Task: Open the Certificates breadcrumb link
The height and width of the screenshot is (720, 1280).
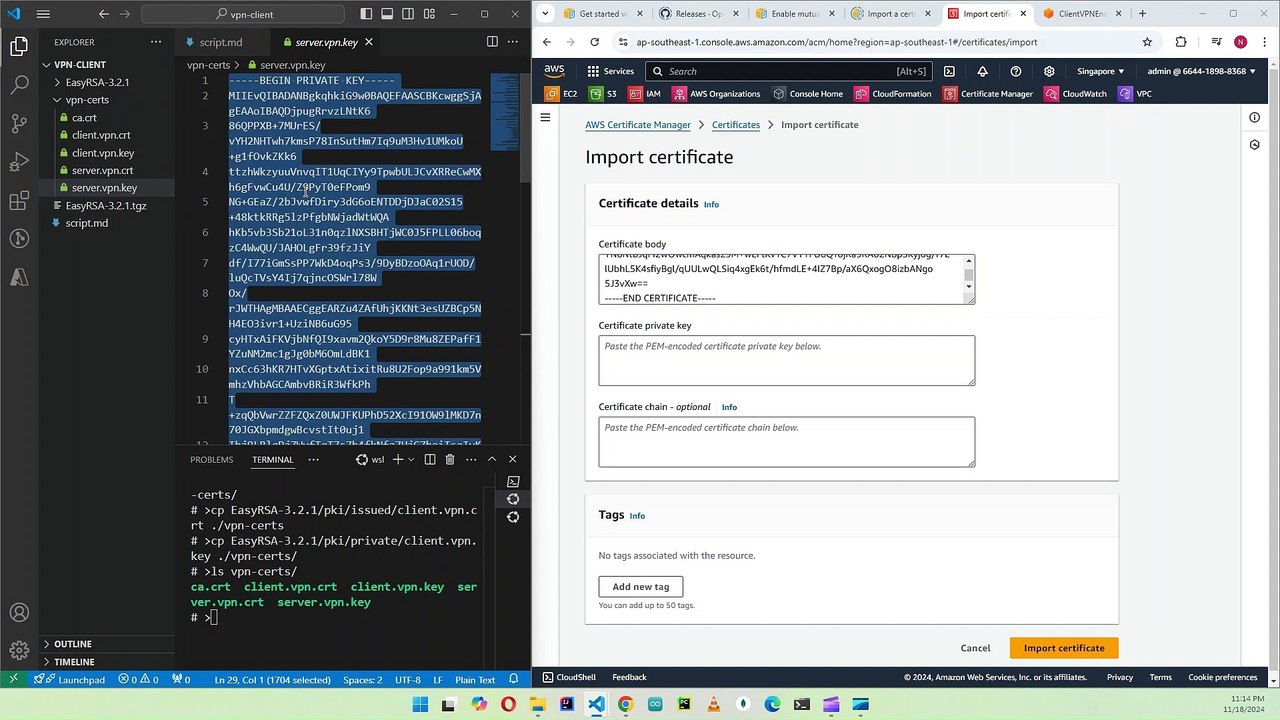Action: tap(736, 125)
